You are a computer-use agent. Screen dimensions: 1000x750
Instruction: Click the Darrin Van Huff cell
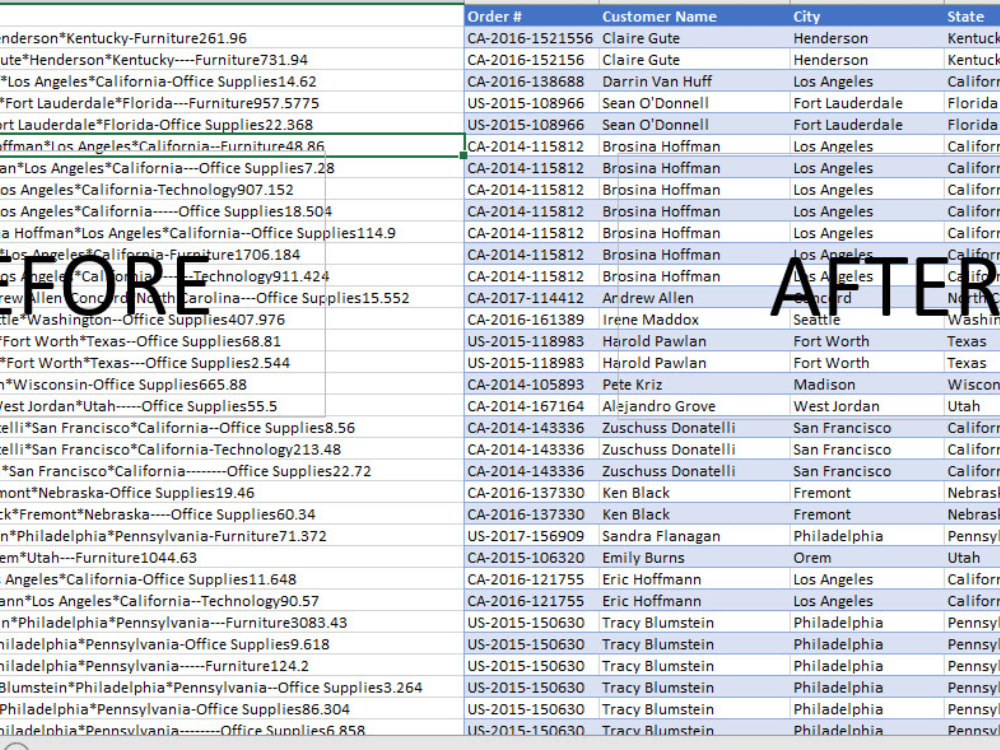point(694,82)
